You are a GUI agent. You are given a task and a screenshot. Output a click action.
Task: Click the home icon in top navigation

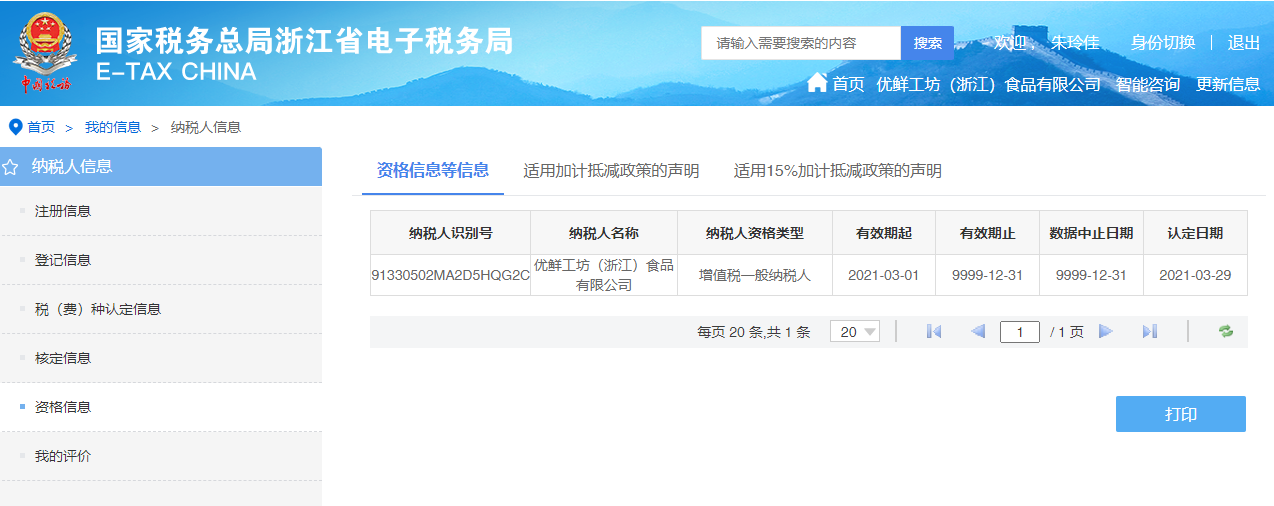(817, 83)
